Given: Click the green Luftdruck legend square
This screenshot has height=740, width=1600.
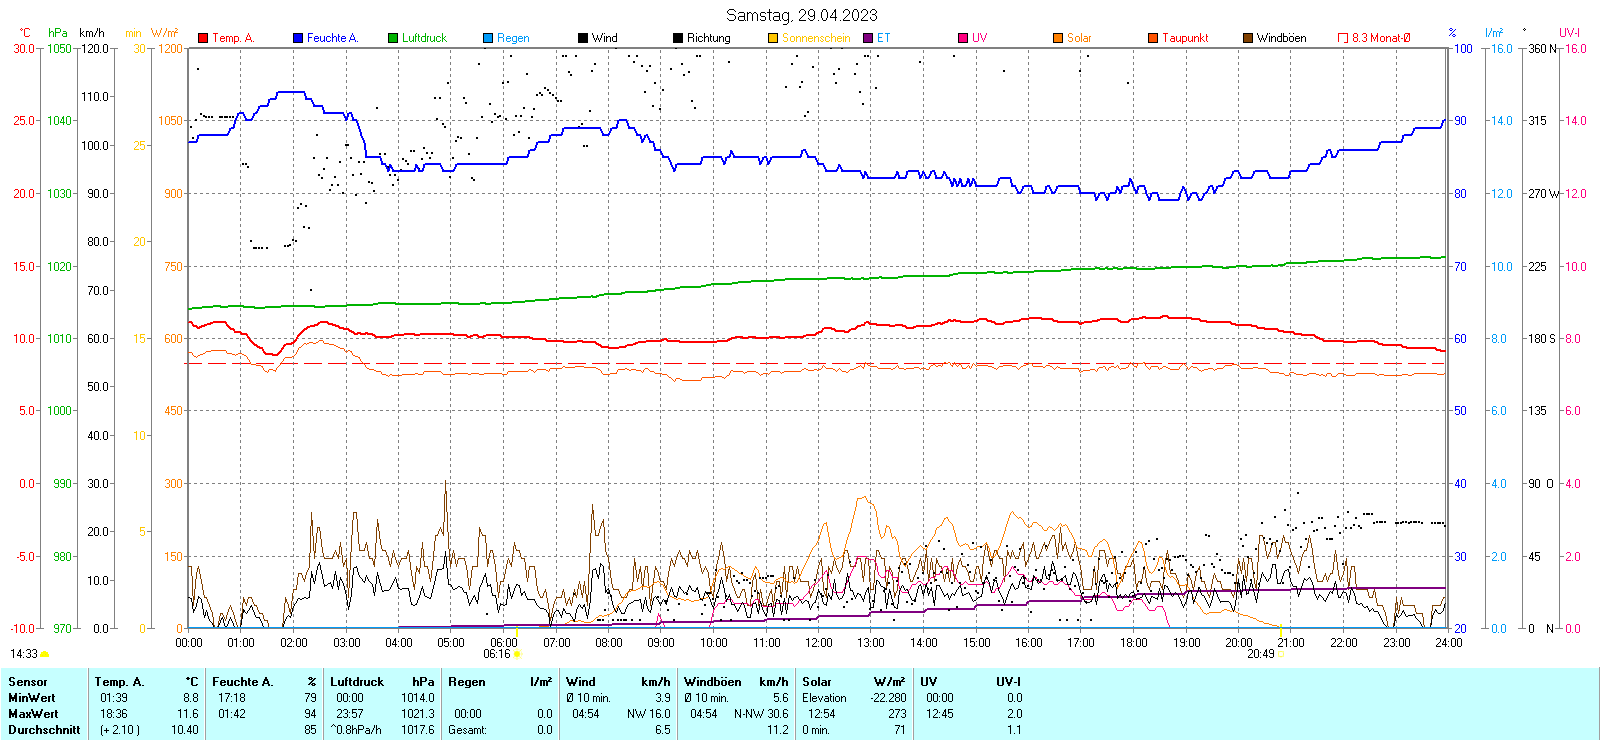Looking at the screenshot, I should pos(393,38).
